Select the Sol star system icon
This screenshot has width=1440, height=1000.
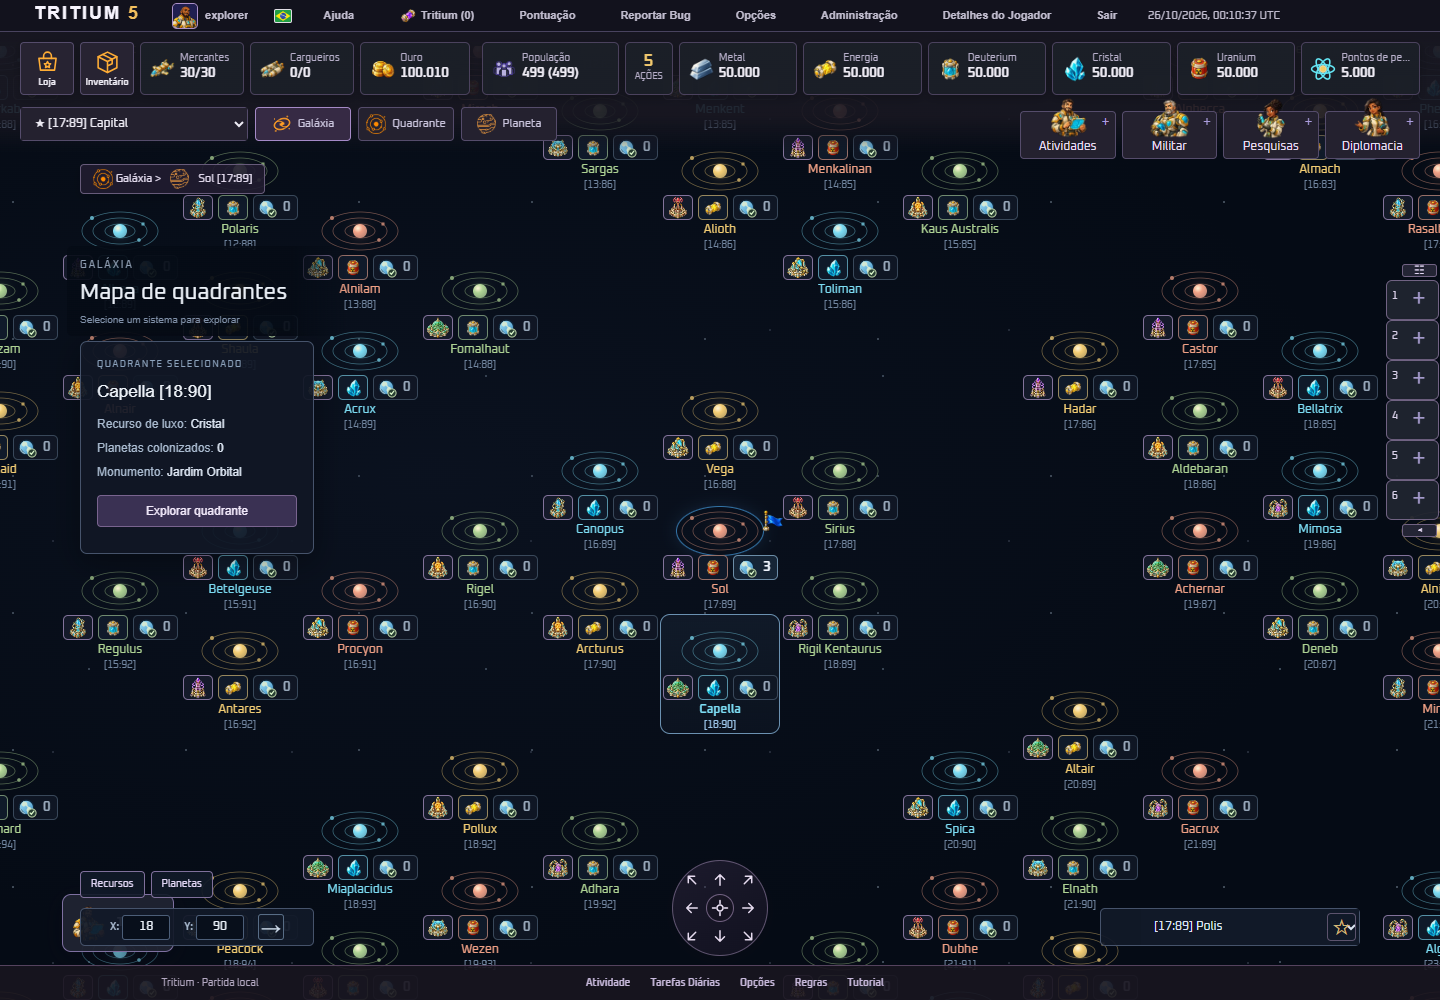pyautogui.click(x=720, y=530)
